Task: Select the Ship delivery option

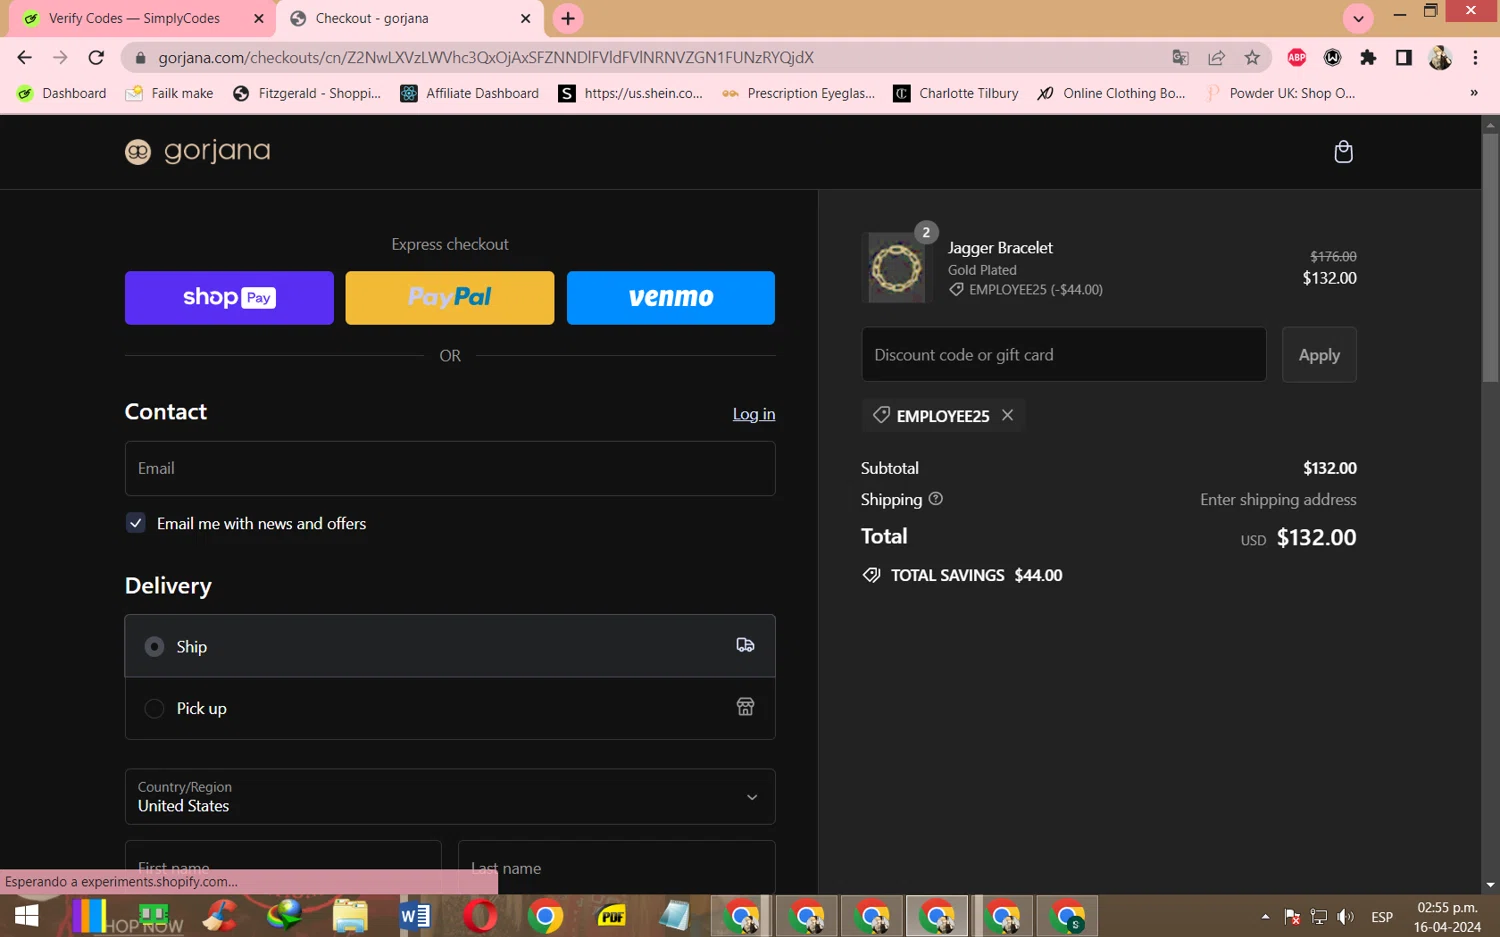Action: tap(450, 646)
